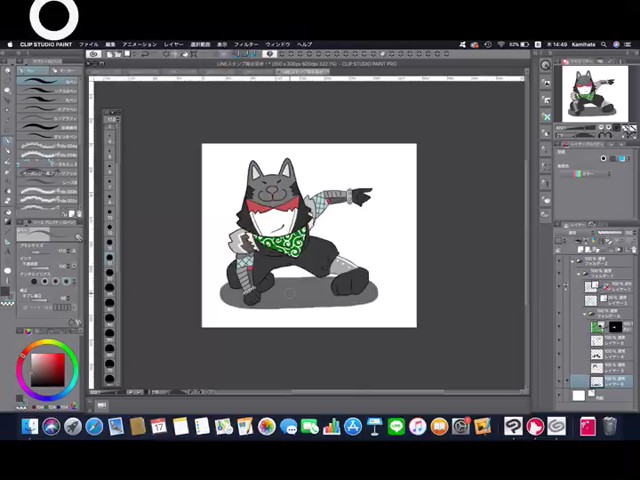Select the Text tool (A icon)
The height and width of the screenshot is (480, 640).
click(7, 251)
